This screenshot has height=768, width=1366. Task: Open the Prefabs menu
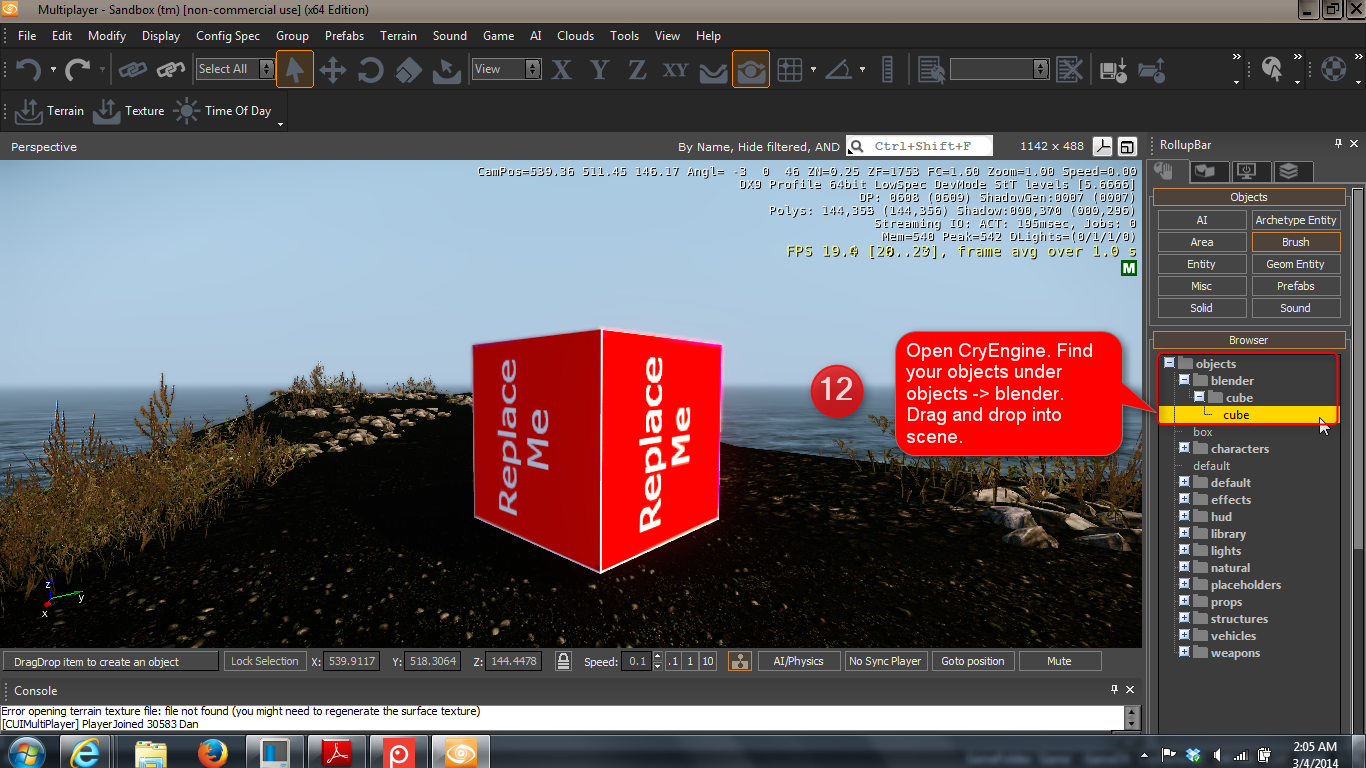(344, 36)
